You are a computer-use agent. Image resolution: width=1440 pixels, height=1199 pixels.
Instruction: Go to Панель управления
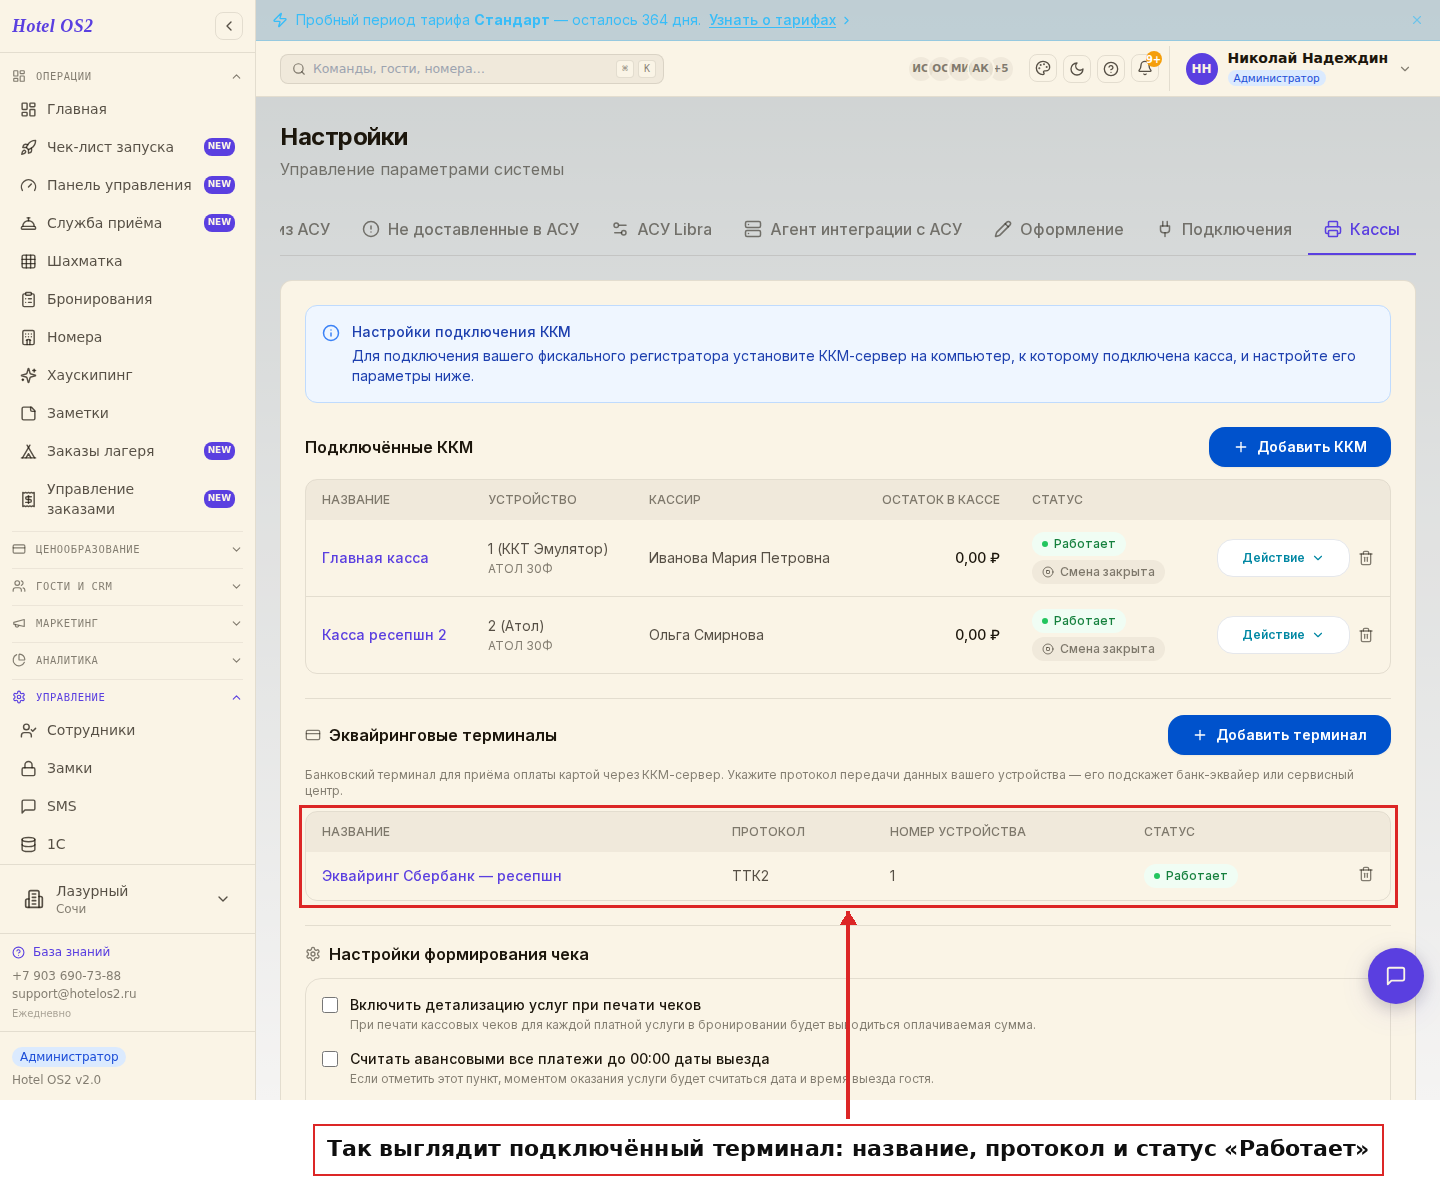click(128, 185)
